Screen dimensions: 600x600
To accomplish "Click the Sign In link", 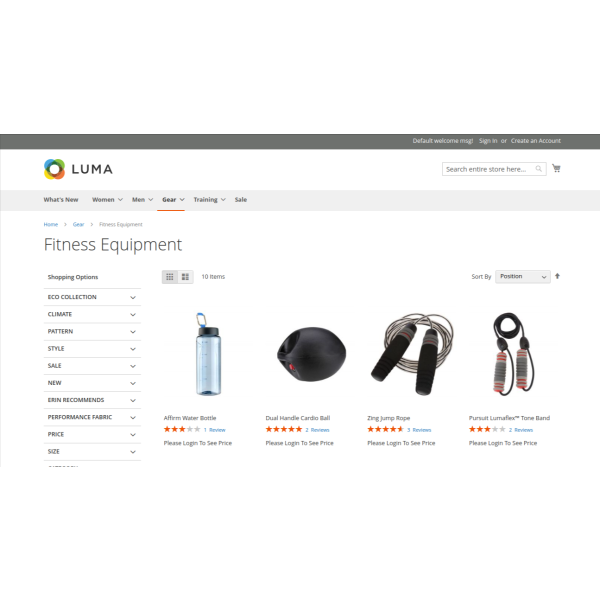I will pyautogui.click(x=488, y=141).
